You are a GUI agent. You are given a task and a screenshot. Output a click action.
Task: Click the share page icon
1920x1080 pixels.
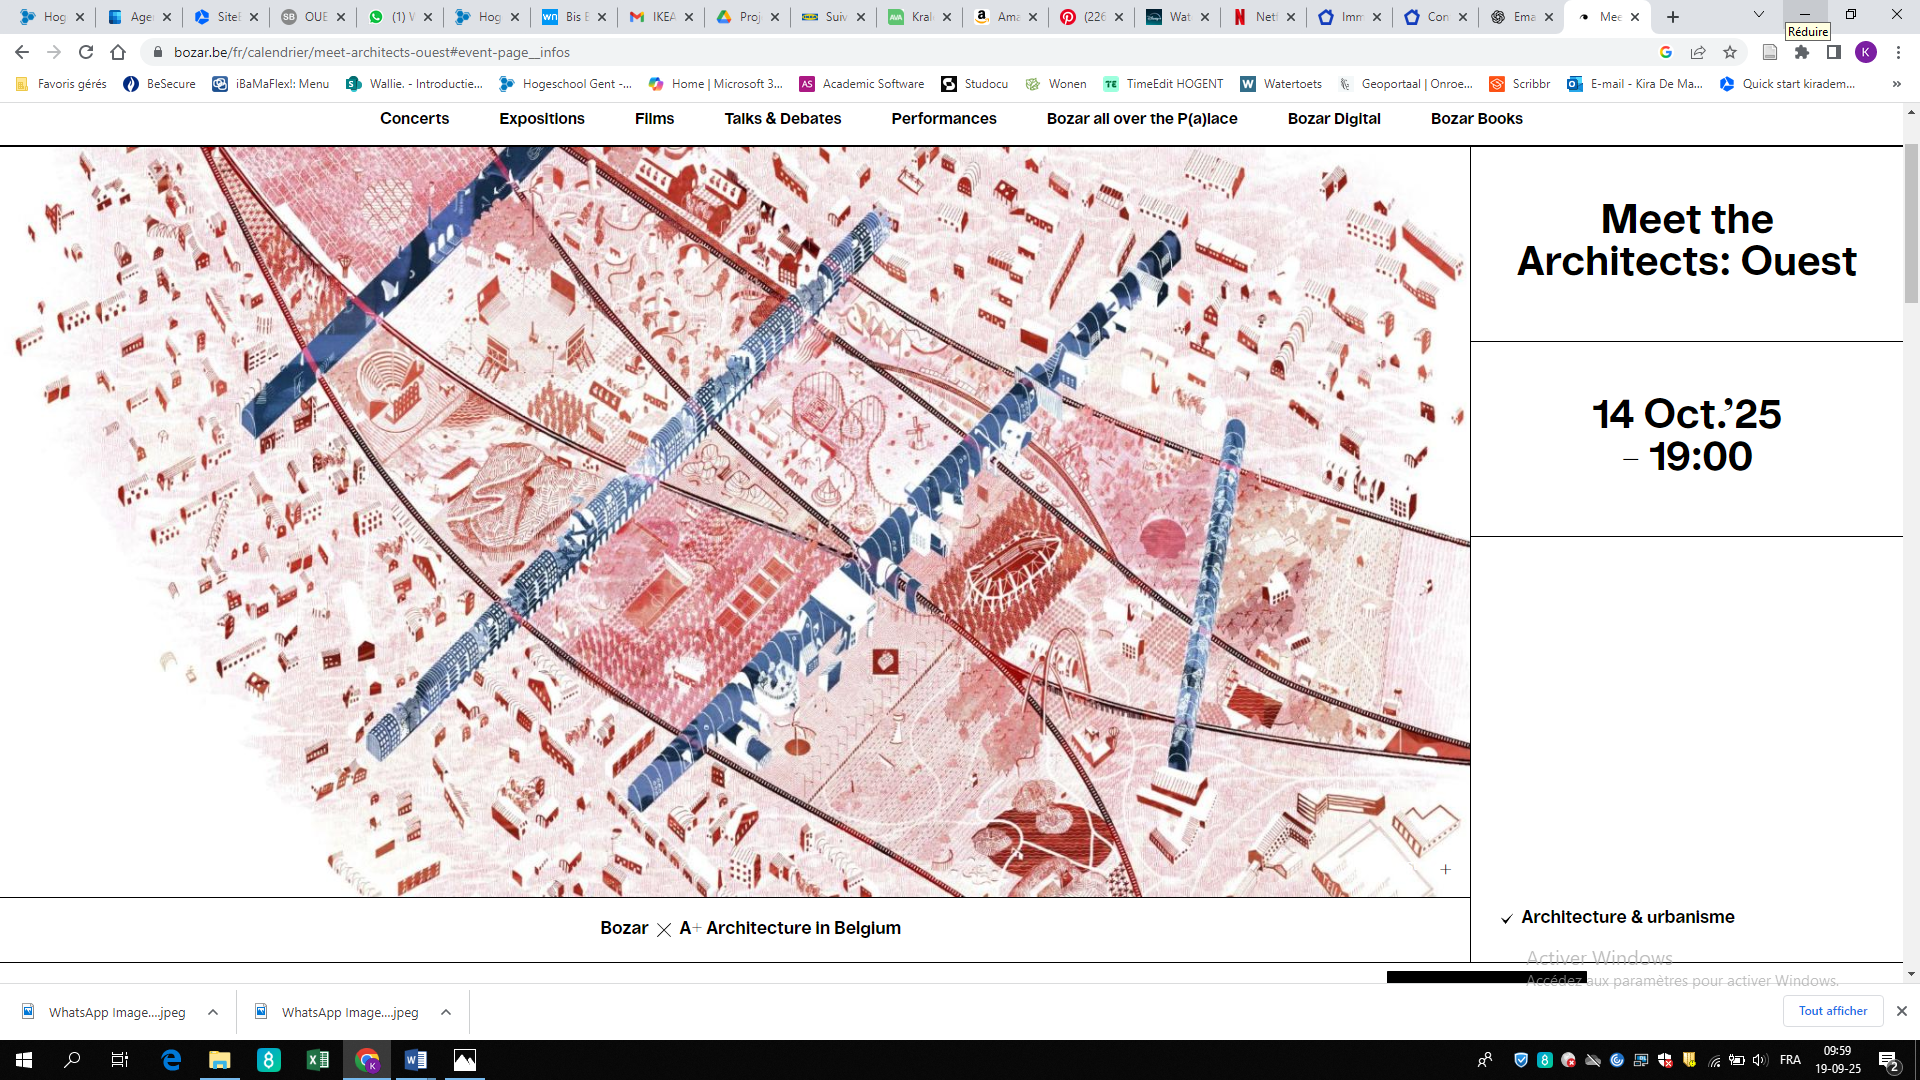(x=1698, y=52)
